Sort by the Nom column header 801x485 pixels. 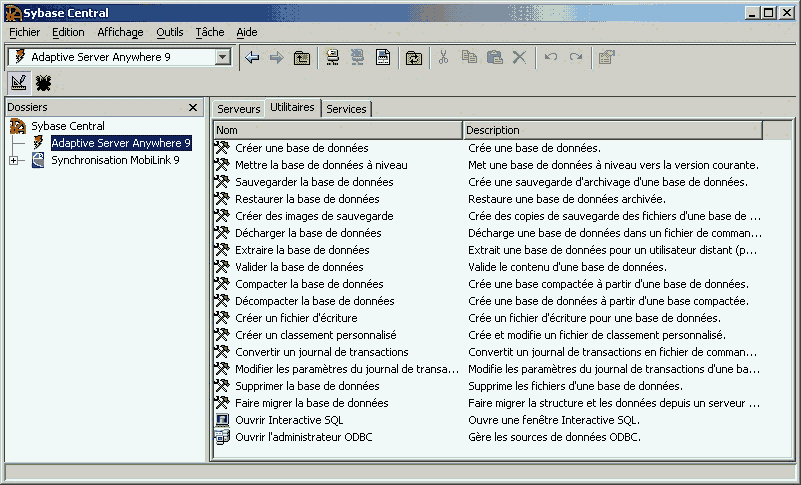(x=337, y=130)
